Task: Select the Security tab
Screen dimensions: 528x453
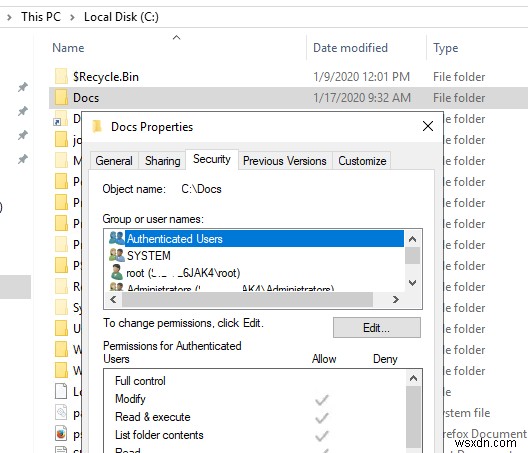Action: point(212,159)
